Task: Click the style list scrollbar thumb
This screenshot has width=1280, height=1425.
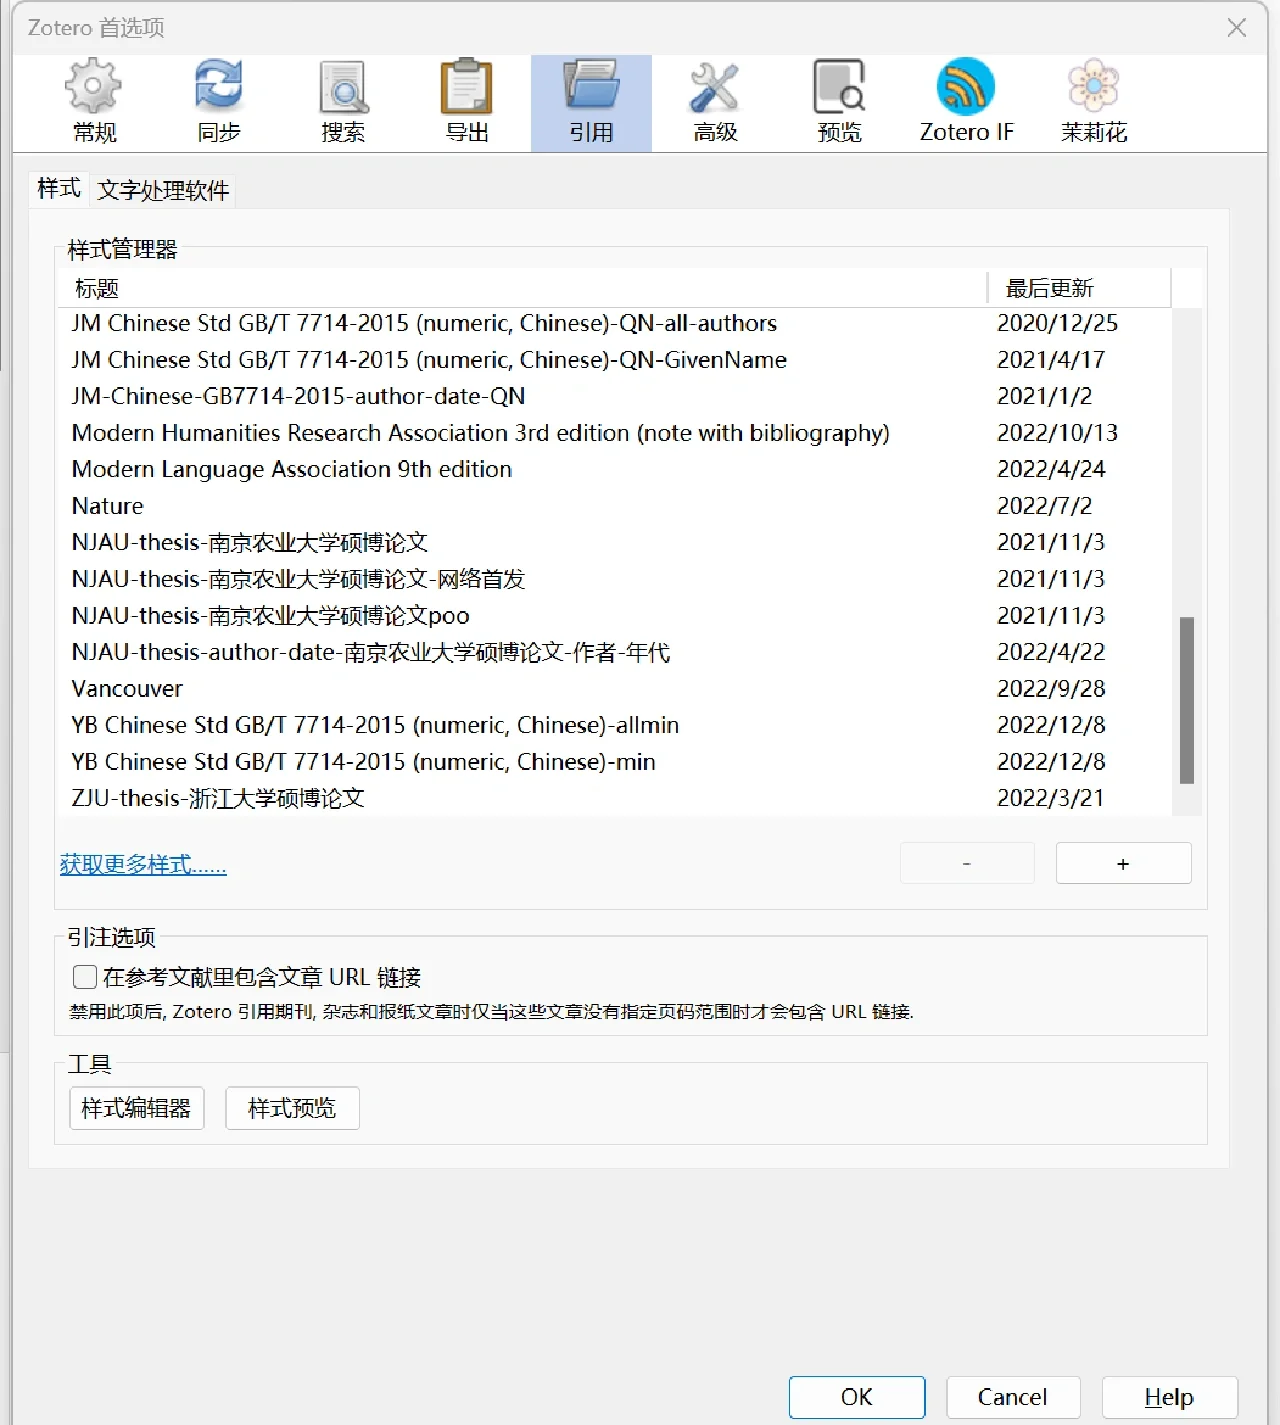Action: point(1187,700)
